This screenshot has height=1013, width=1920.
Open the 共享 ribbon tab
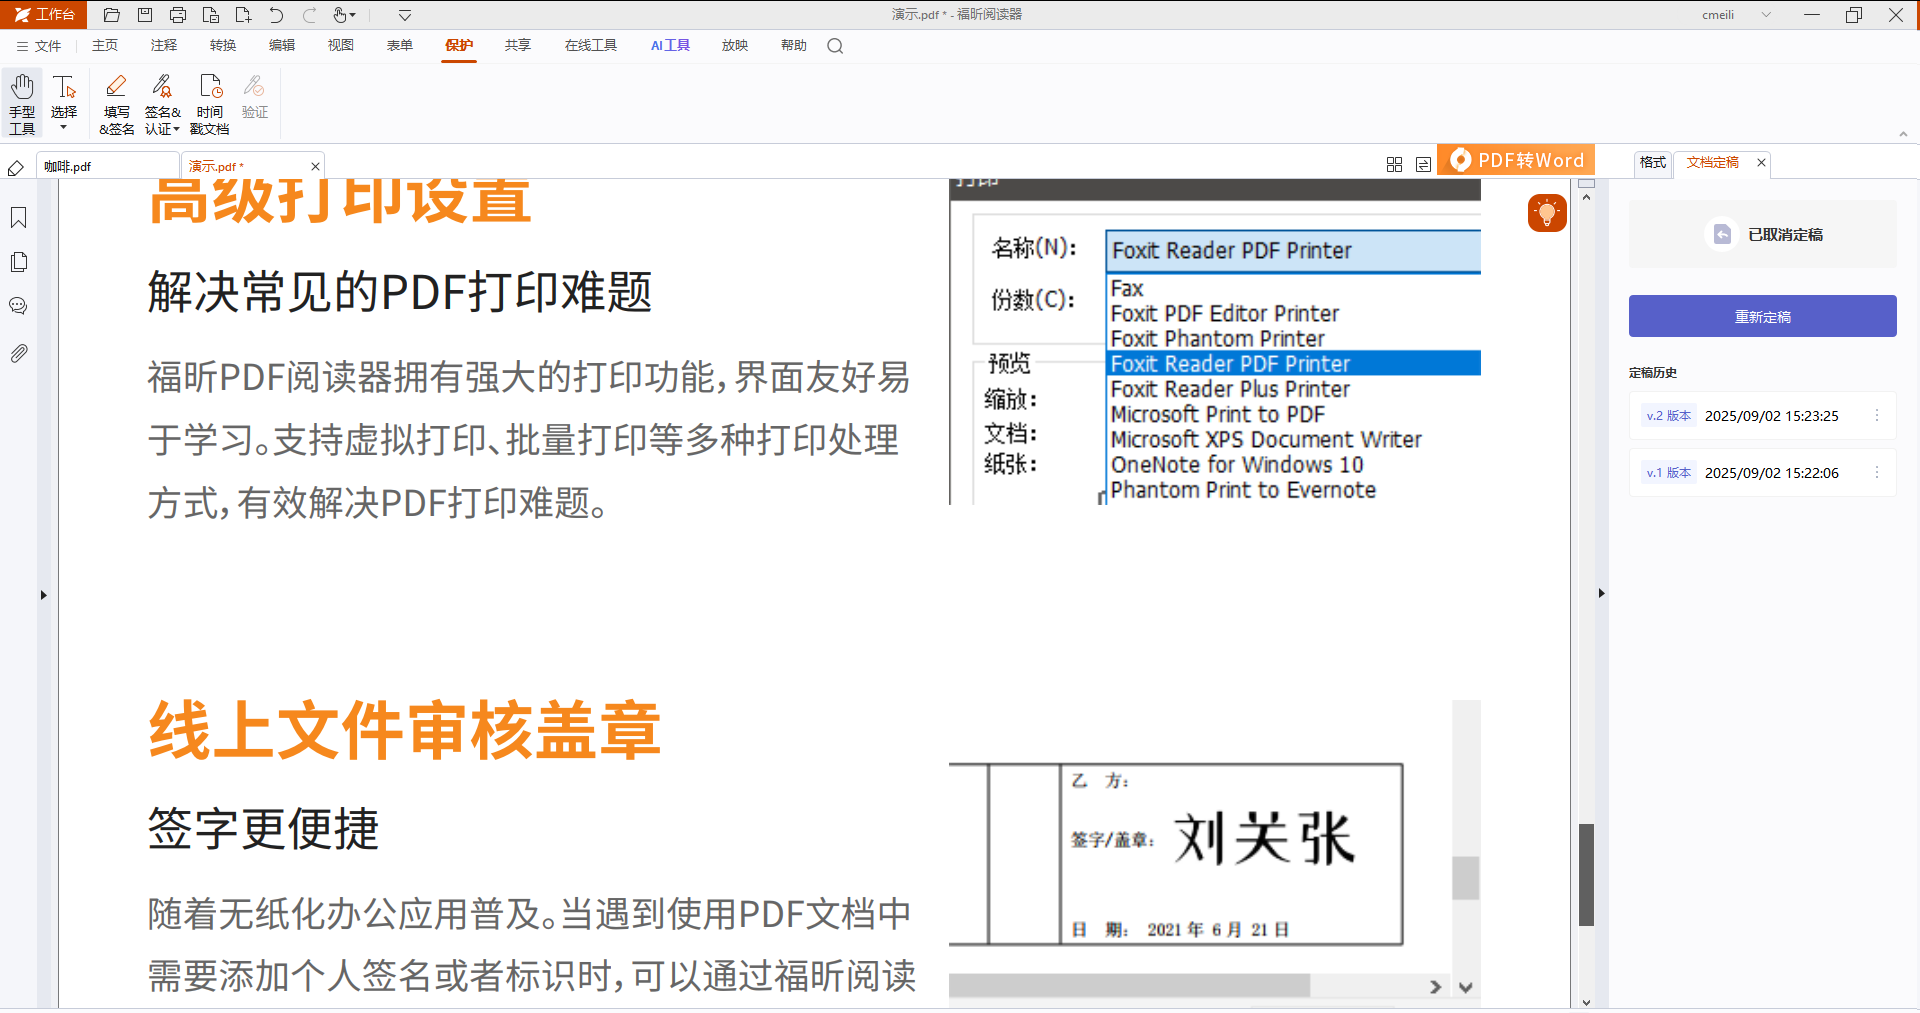518,46
